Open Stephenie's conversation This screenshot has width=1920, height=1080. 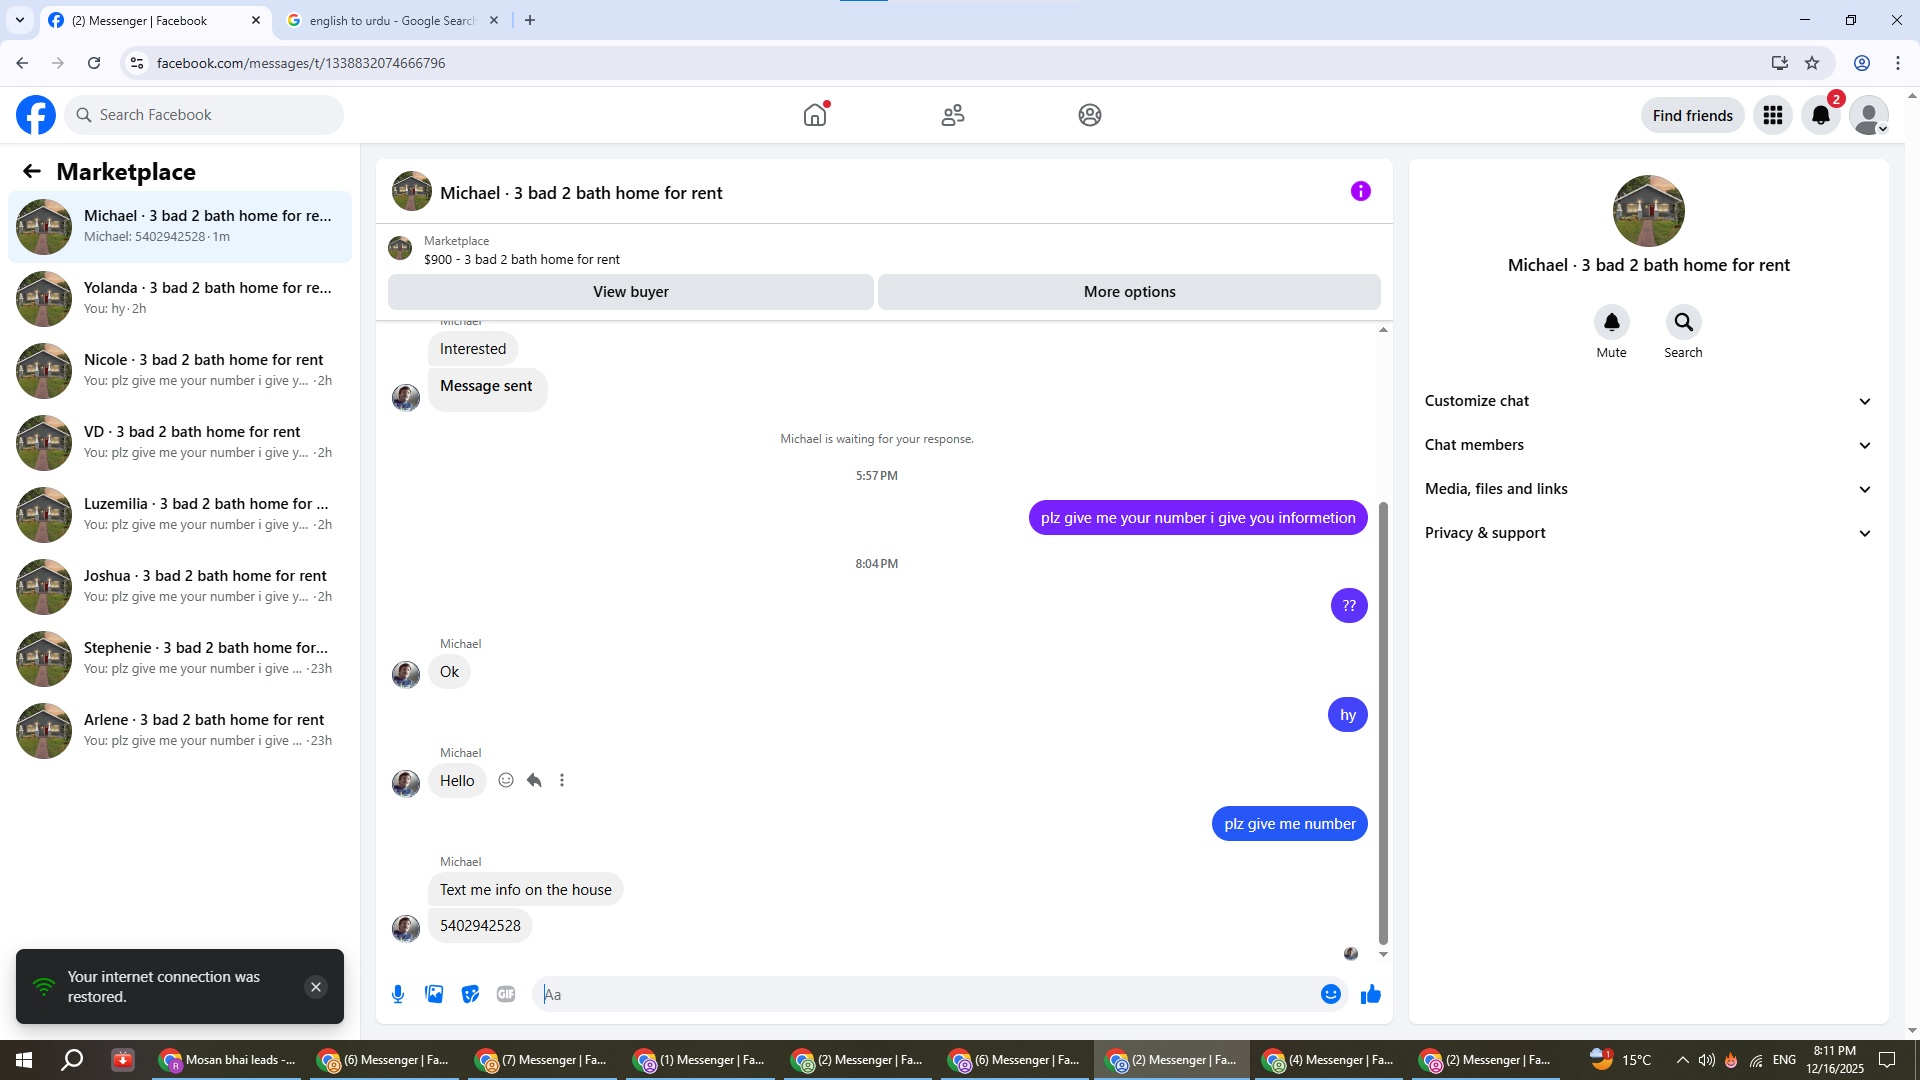180,658
